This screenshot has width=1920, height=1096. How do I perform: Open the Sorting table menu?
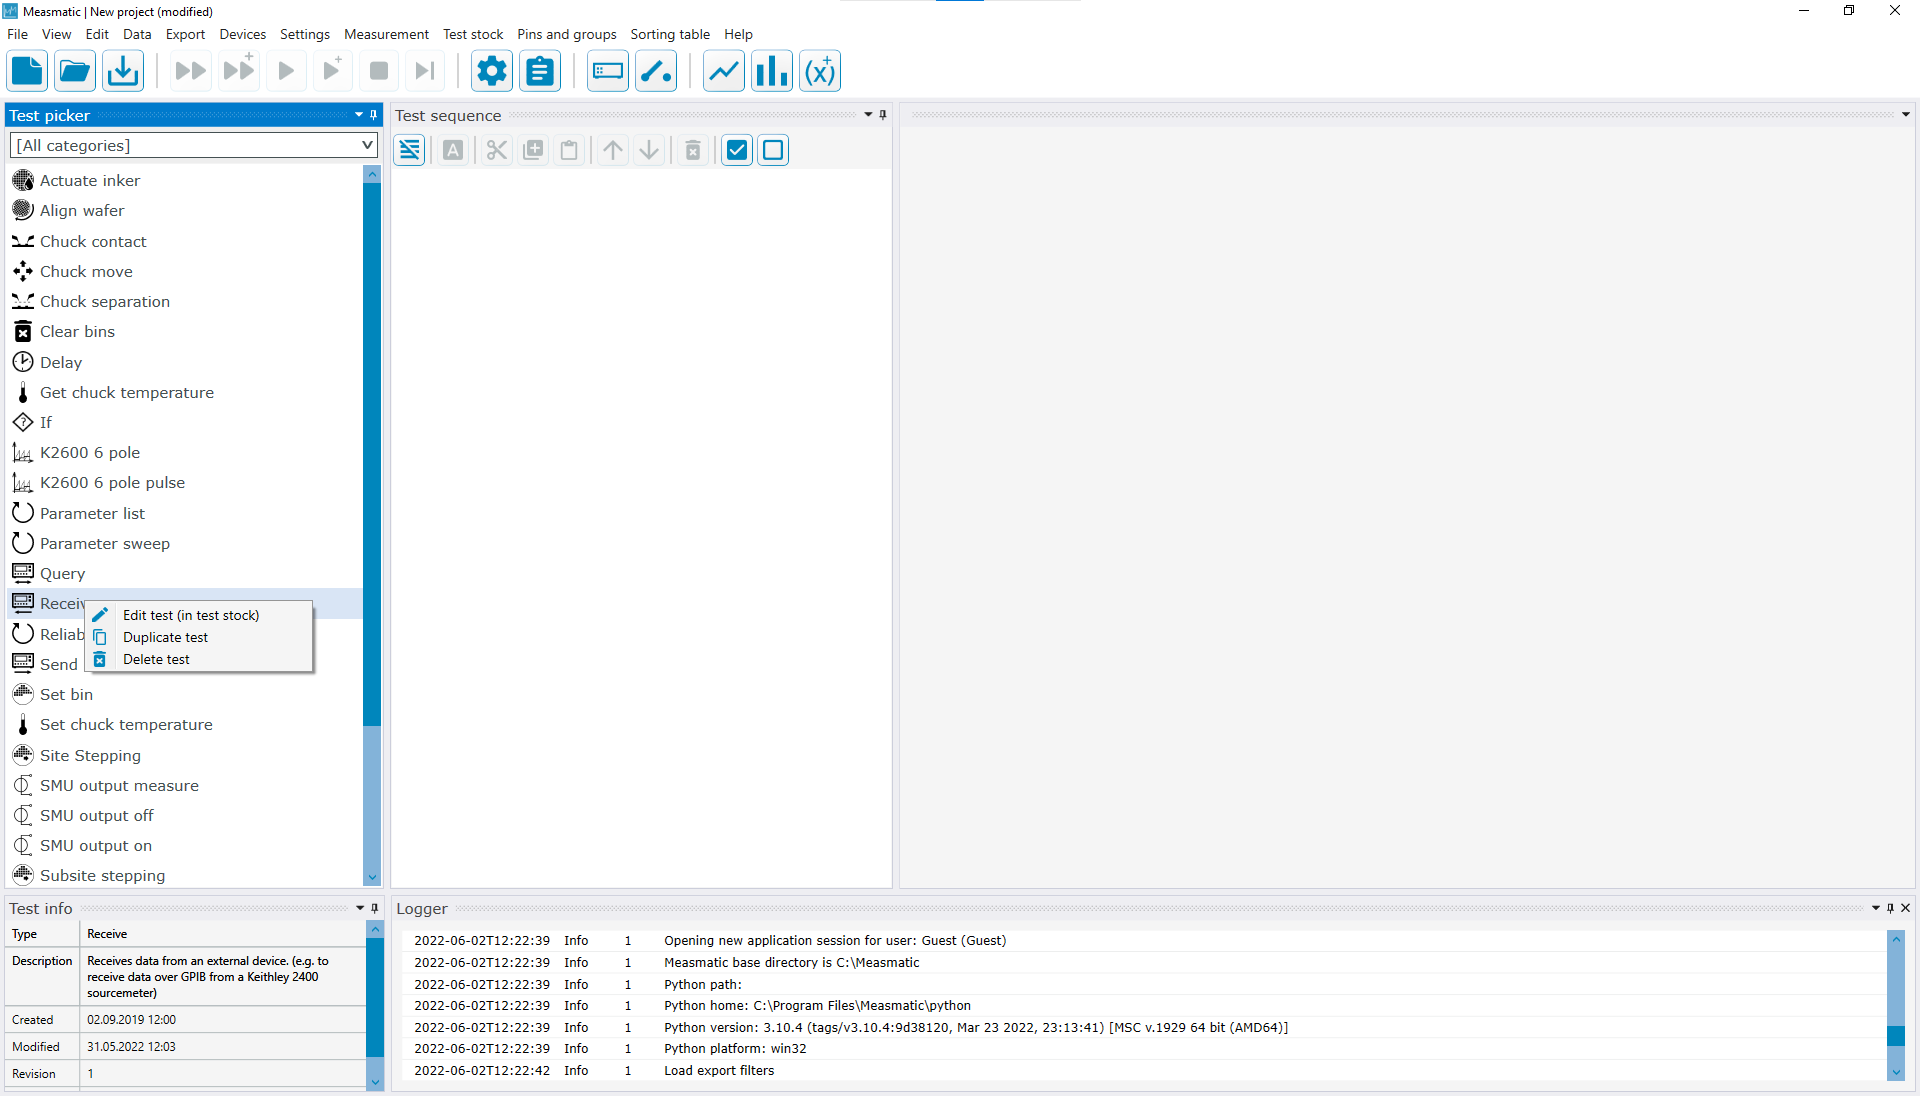coord(670,34)
